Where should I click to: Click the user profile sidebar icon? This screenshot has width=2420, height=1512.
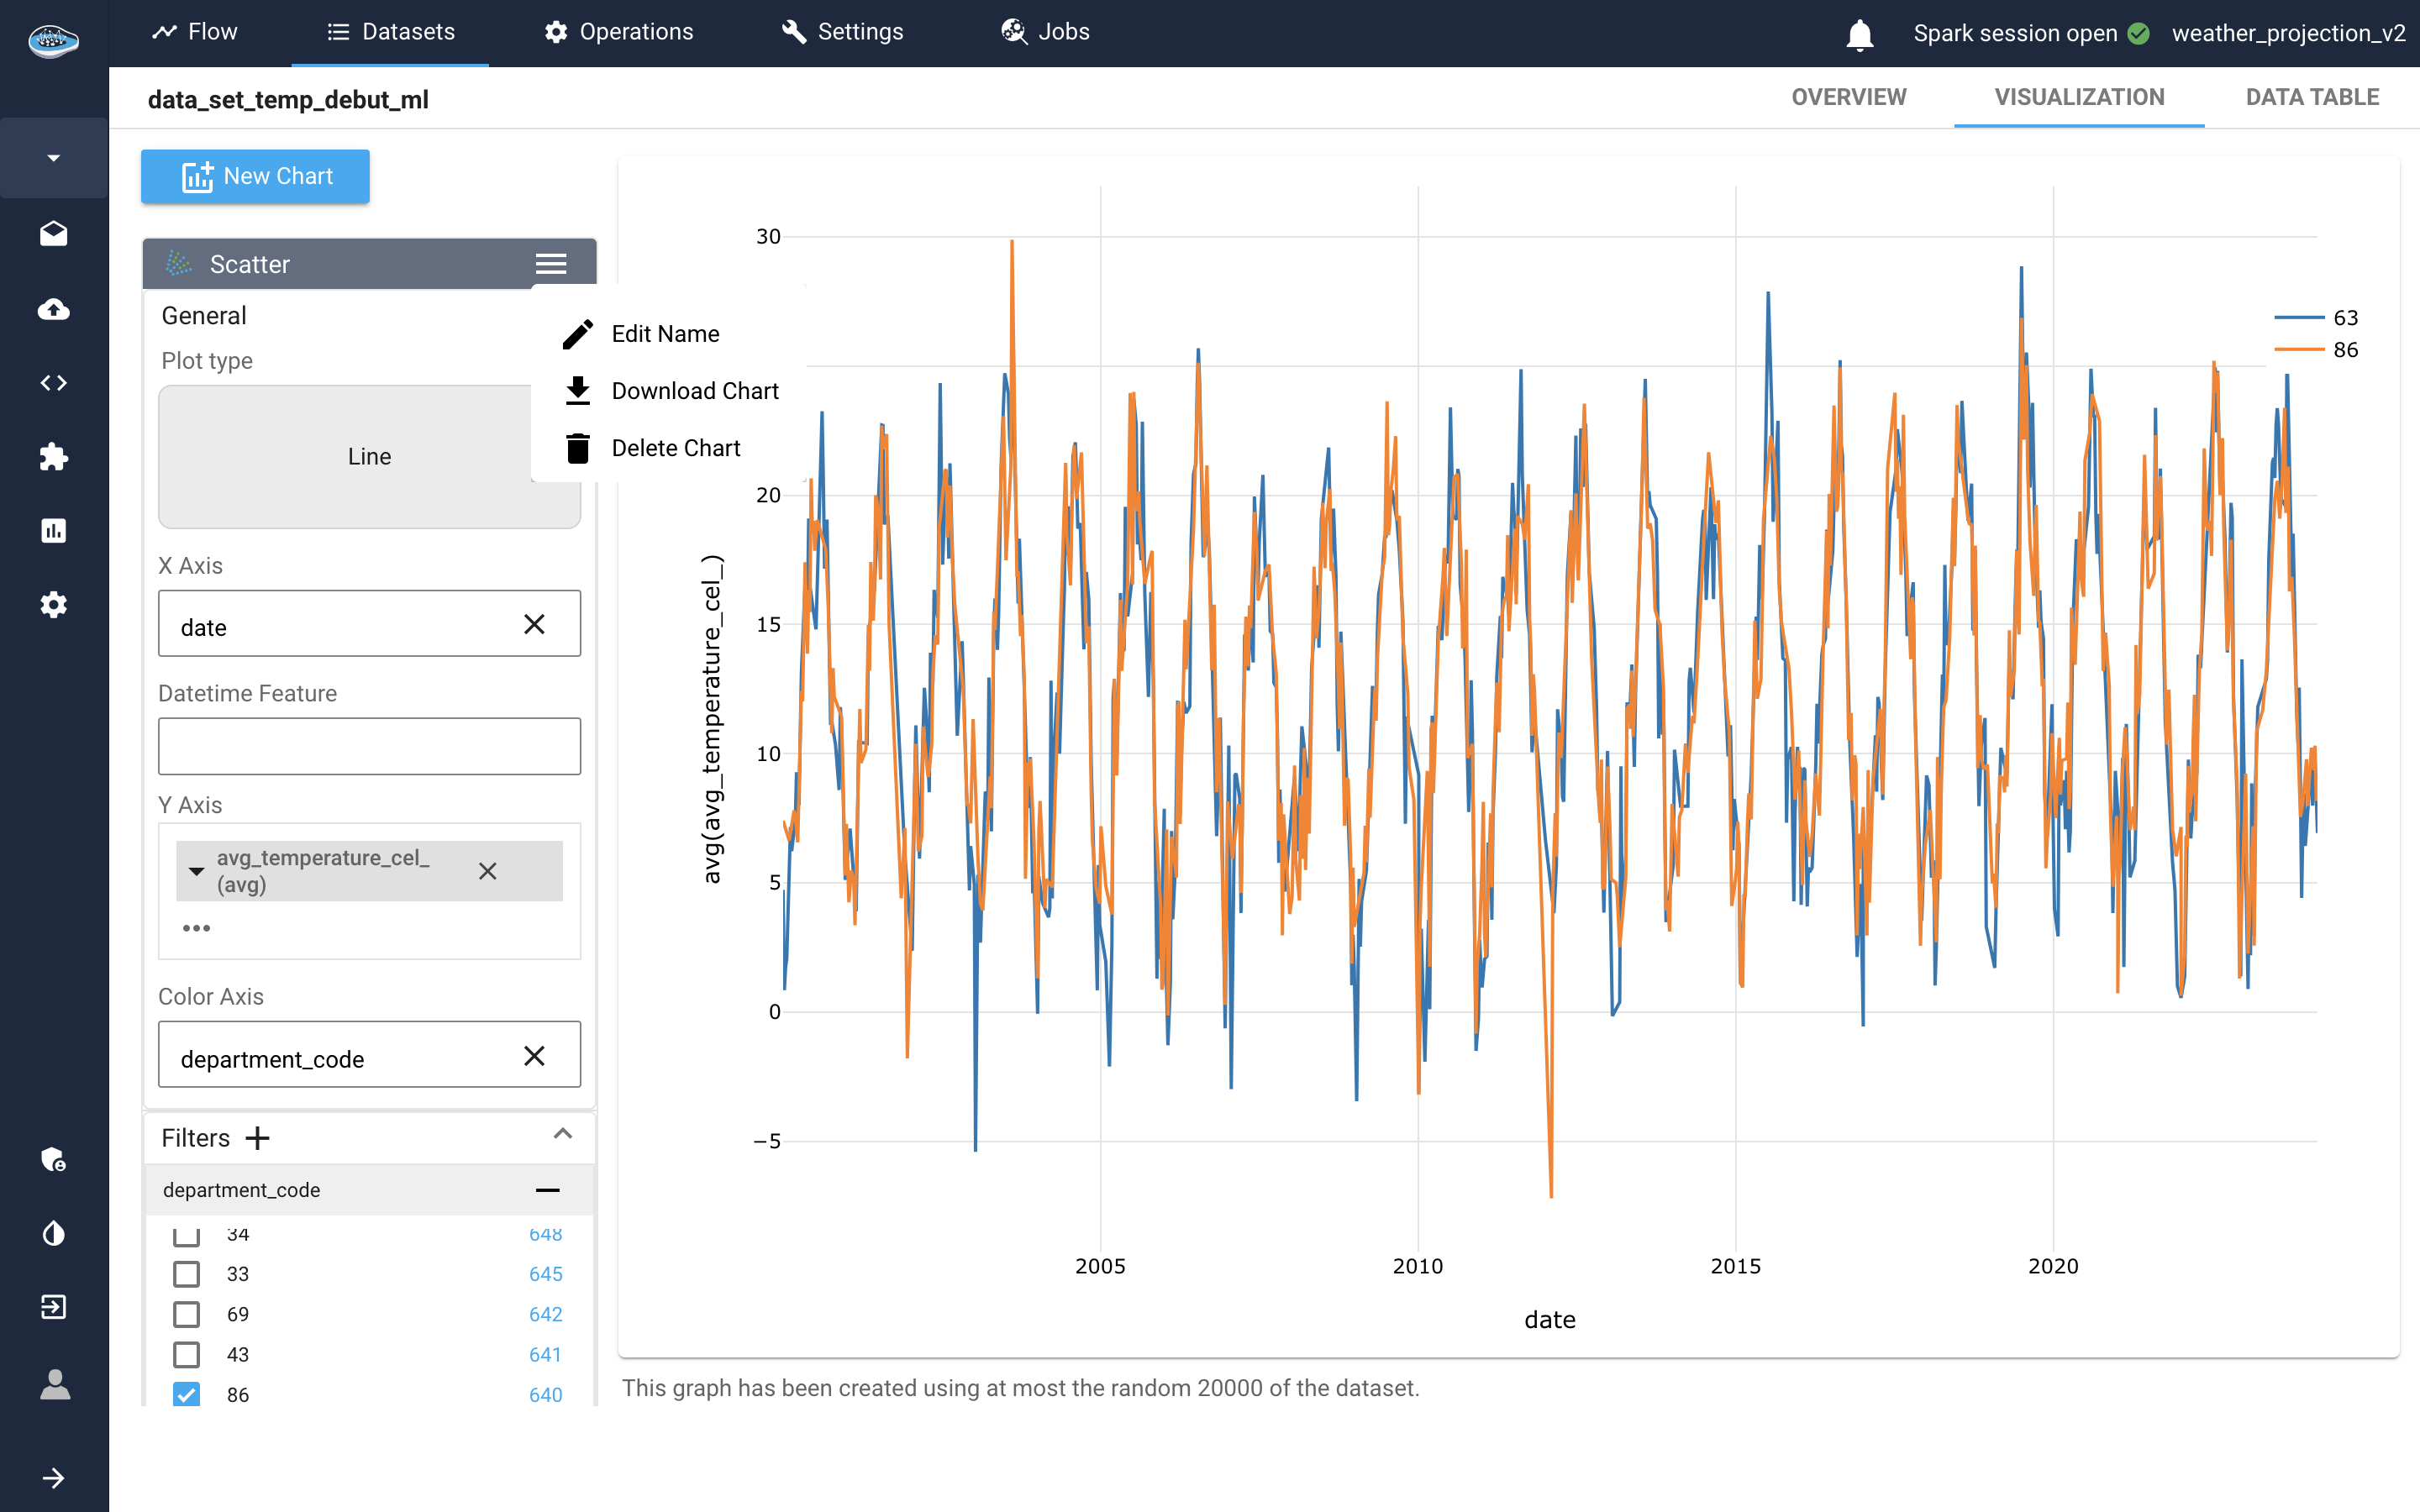54,1385
